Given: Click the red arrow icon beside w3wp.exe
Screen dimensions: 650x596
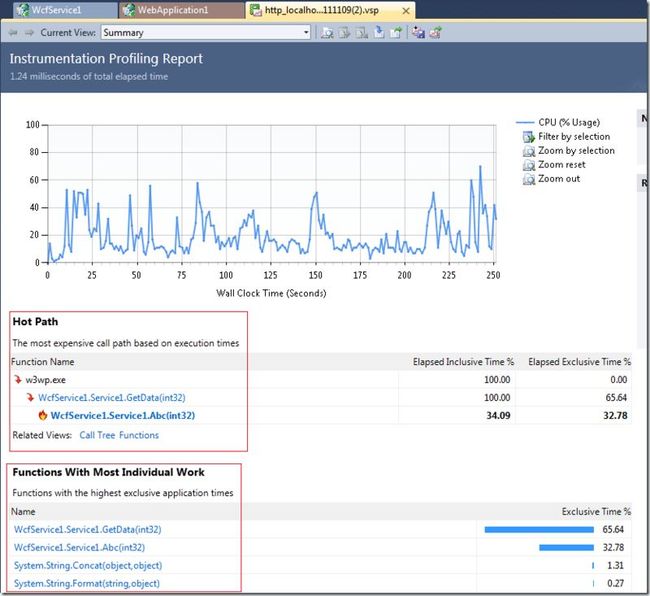Looking at the screenshot, I should [x=18, y=379].
